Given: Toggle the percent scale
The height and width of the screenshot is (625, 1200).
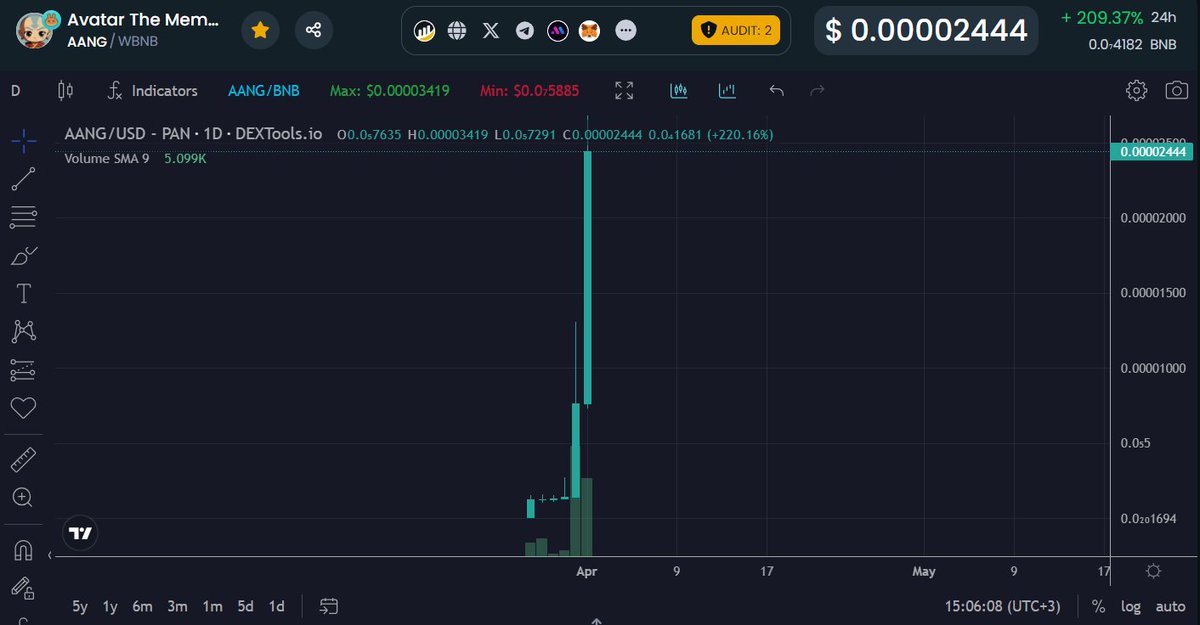Looking at the screenshot, I should tap(1099, 606).
